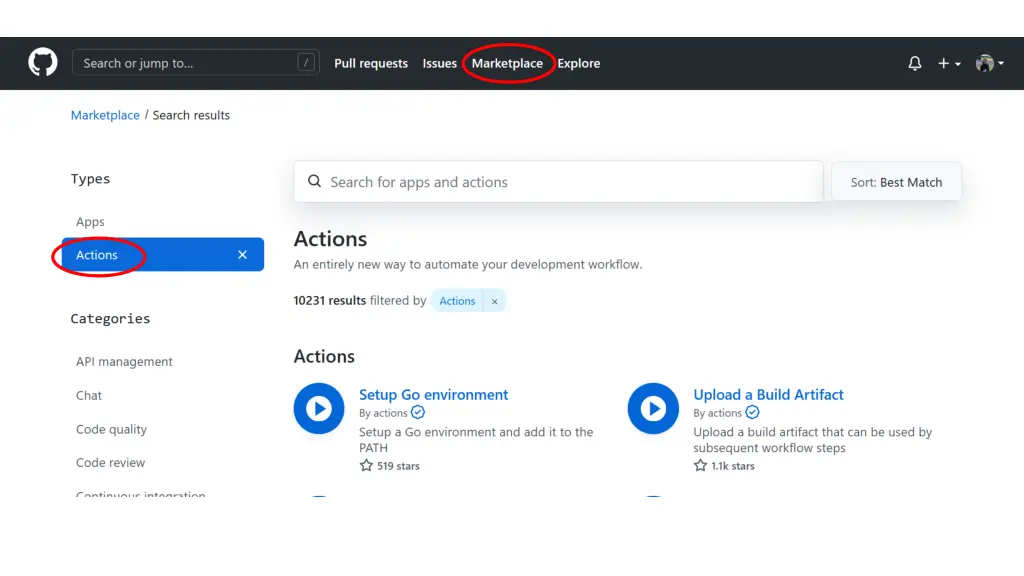Select the Actions type filter
Image resolution: width=1024 pixels, height=576 pixels.
tap(163, 255)
